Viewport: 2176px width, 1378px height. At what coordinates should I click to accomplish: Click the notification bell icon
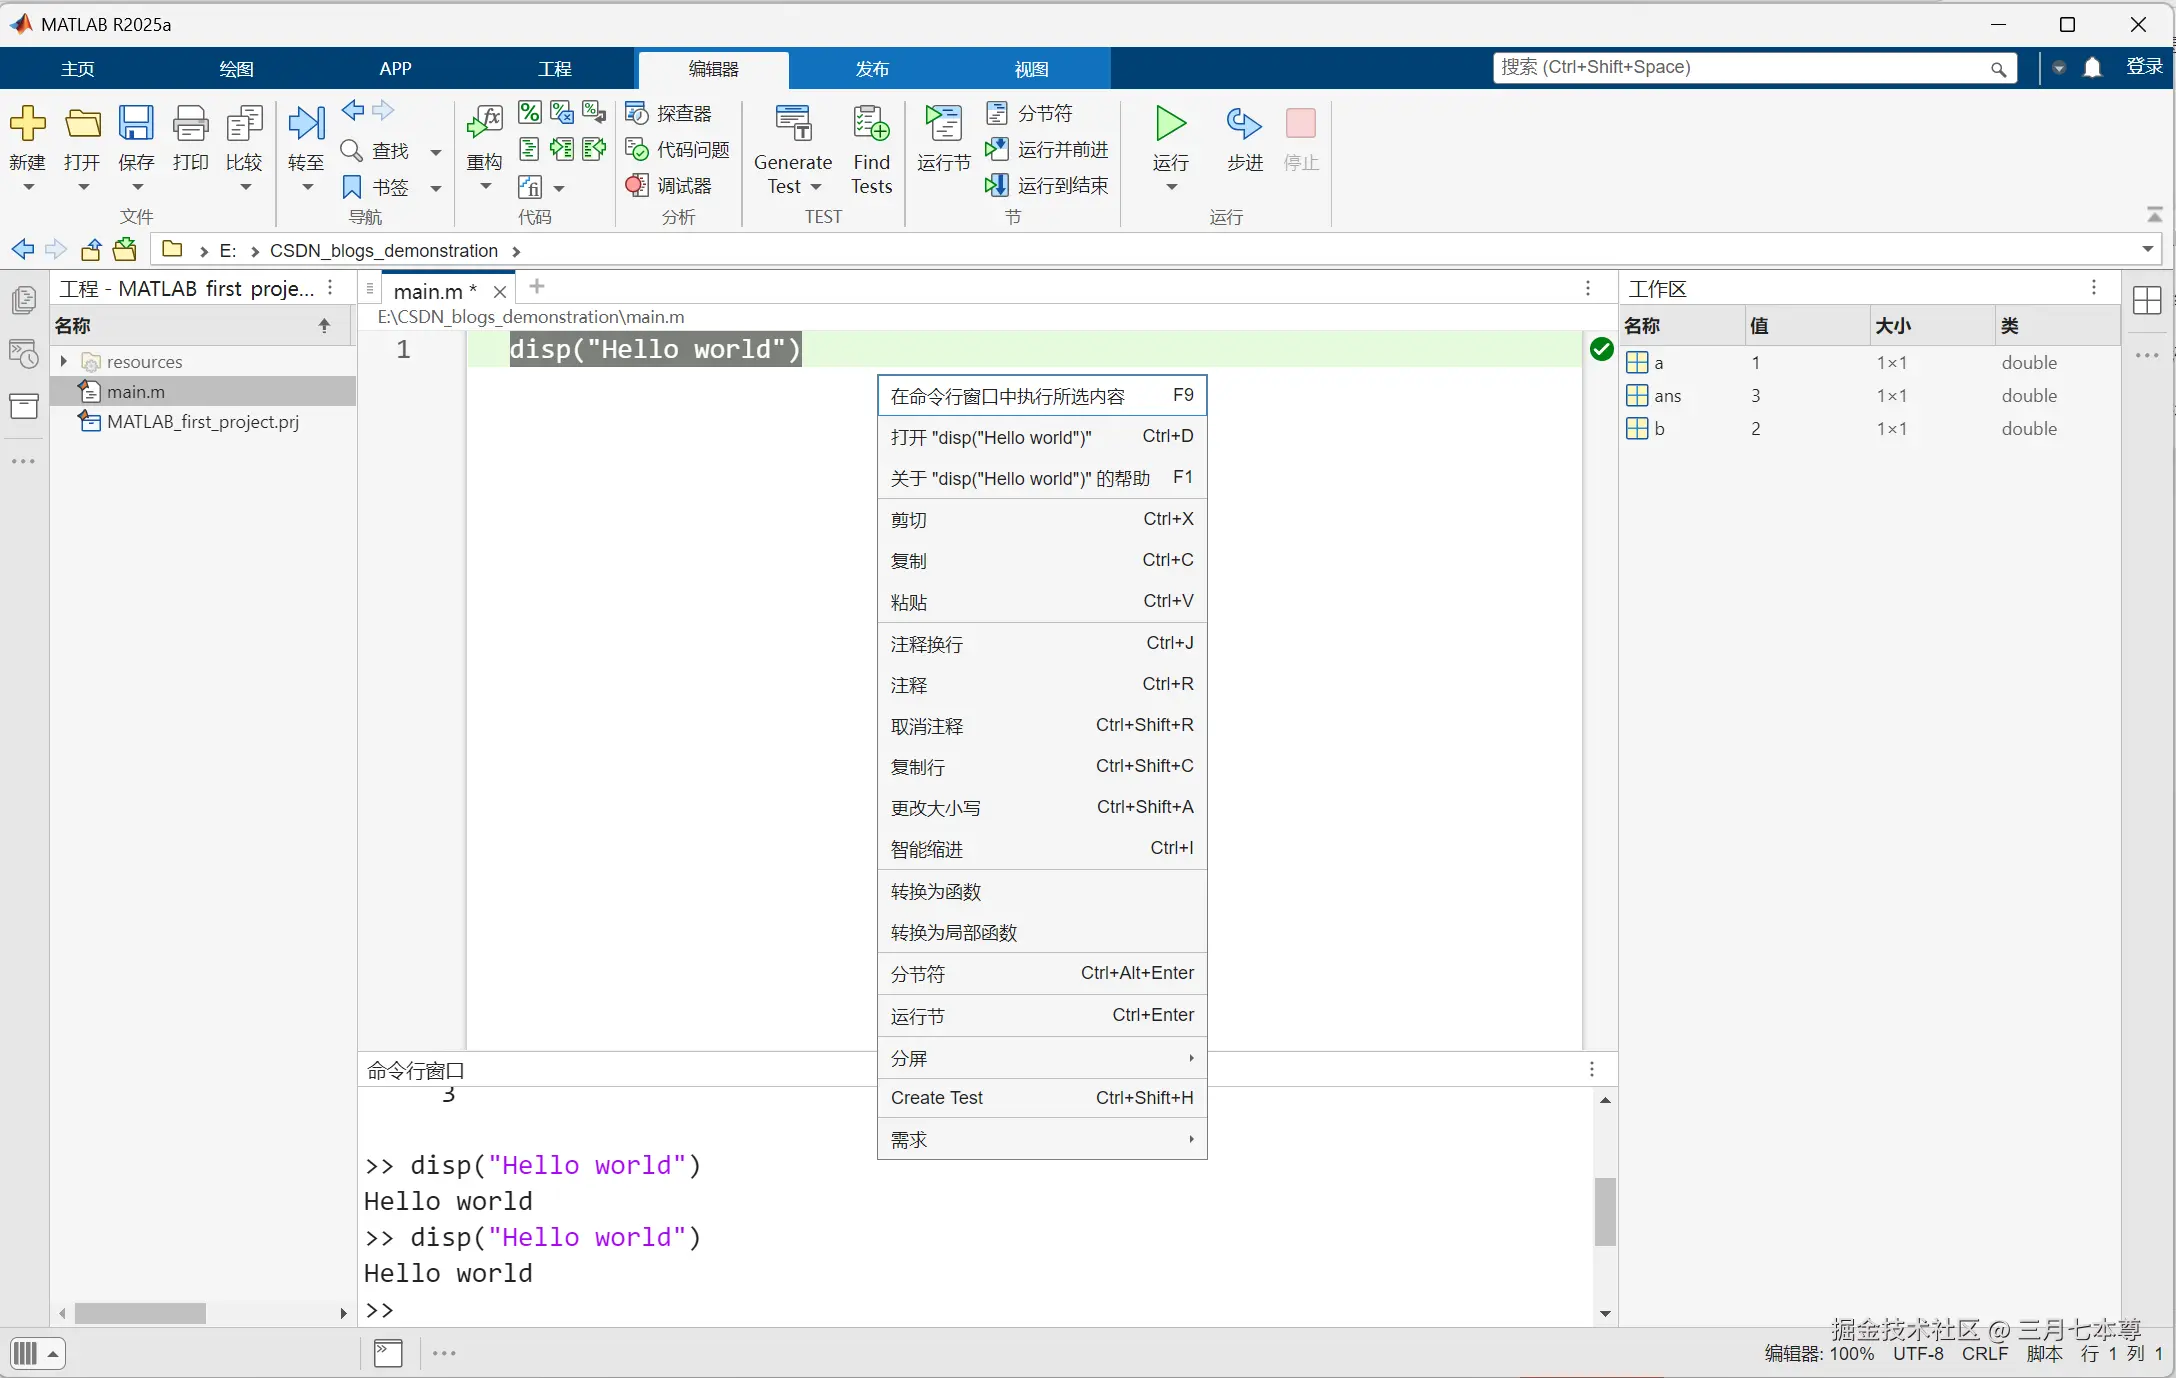pos(2093,68)
